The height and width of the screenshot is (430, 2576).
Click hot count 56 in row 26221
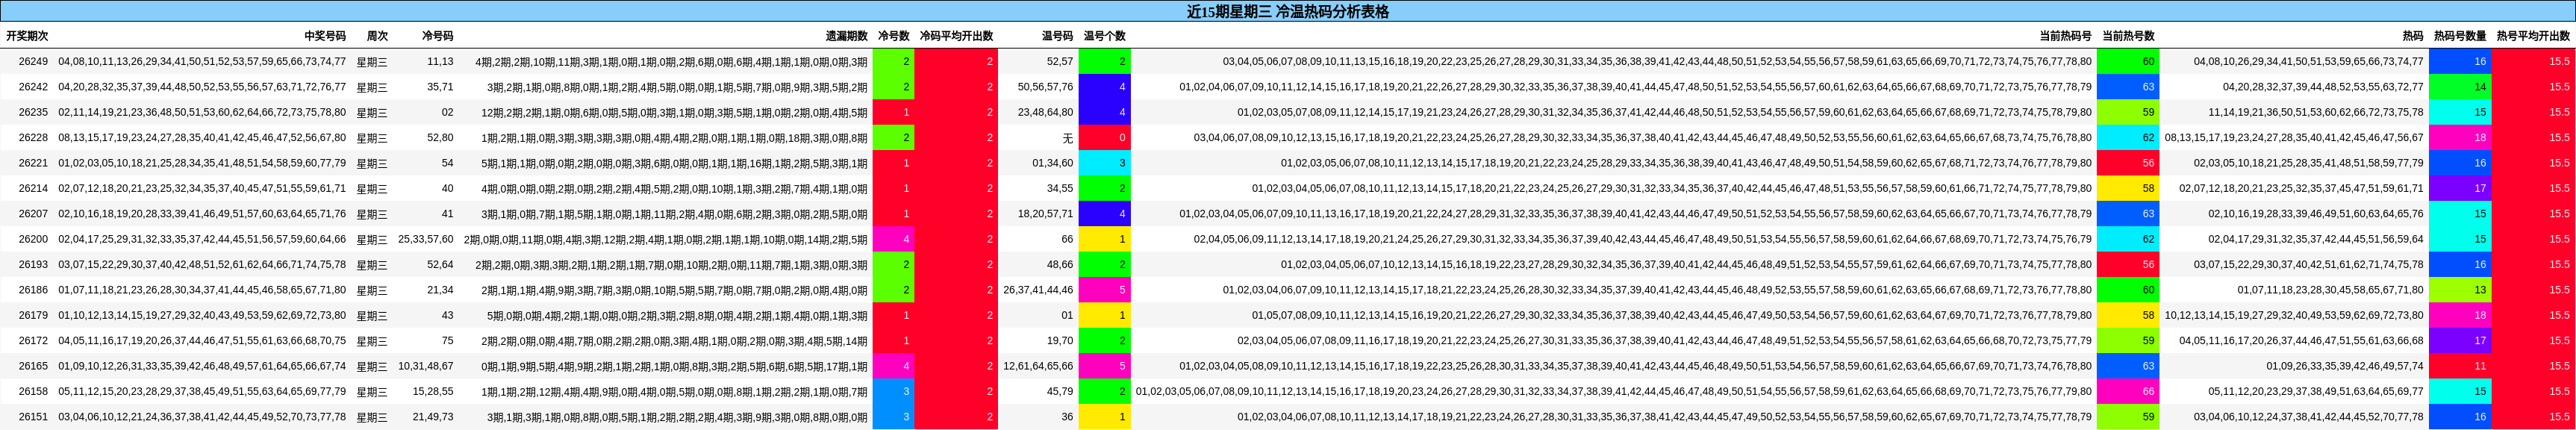click(x=2128, y=163)
